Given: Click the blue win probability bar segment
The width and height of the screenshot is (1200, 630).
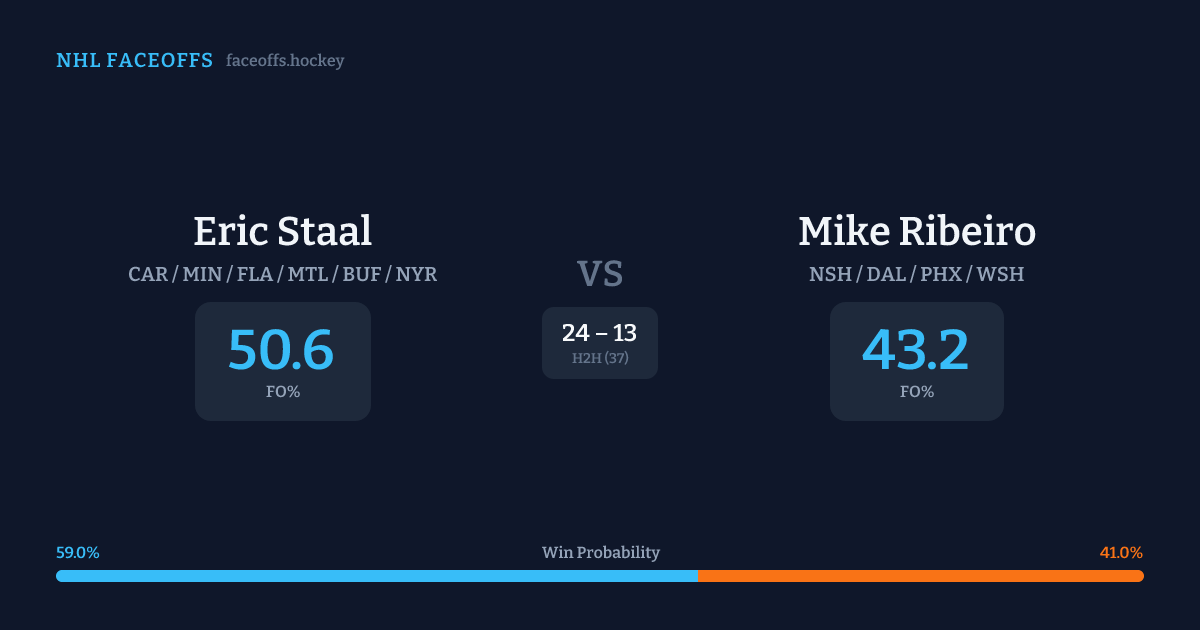Looking at the screenshot, I should click(x=376, y=576).
